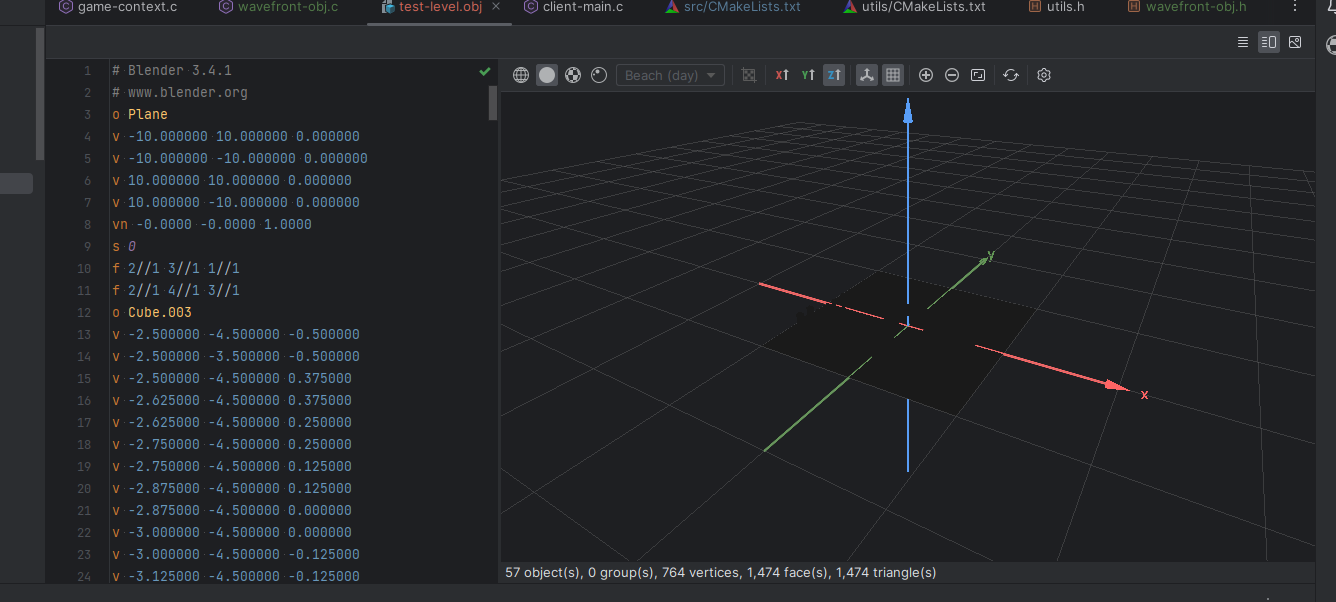Screen dimensions: 1336x602
Task: Click the status text showing 57 object(s)
Action: tap(721, 573)
